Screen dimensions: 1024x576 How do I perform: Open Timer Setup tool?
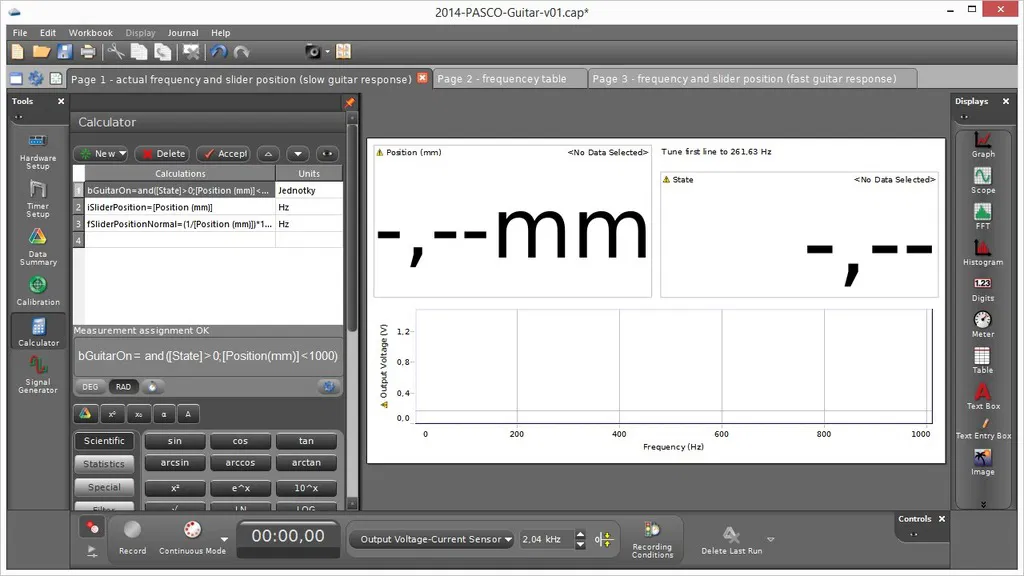click(x=38, y=199)
